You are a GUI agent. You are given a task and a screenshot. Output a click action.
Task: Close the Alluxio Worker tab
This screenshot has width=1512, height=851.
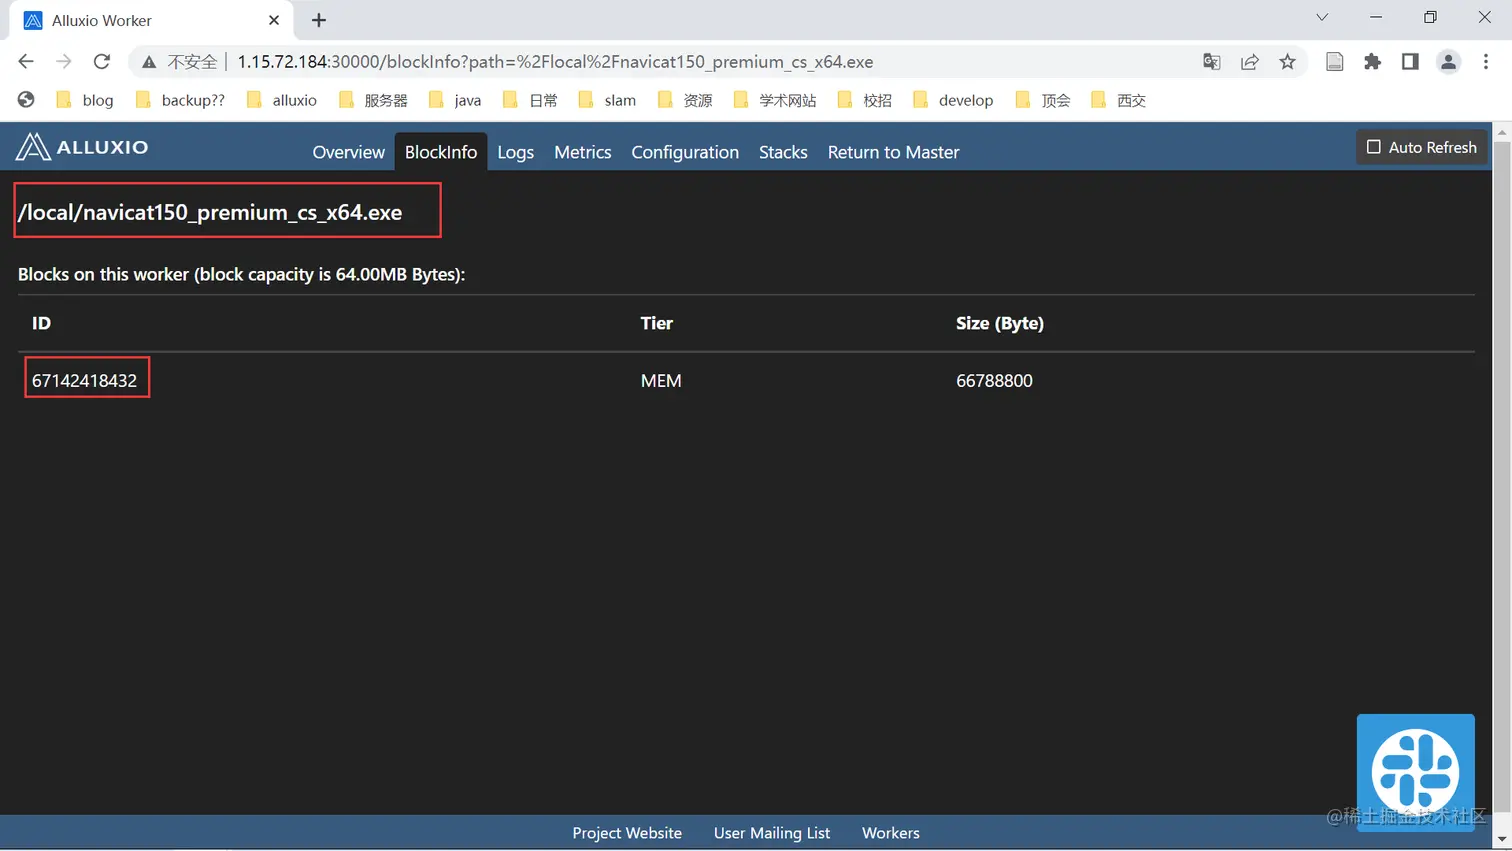pyautogui.click(x=274, y=20)
